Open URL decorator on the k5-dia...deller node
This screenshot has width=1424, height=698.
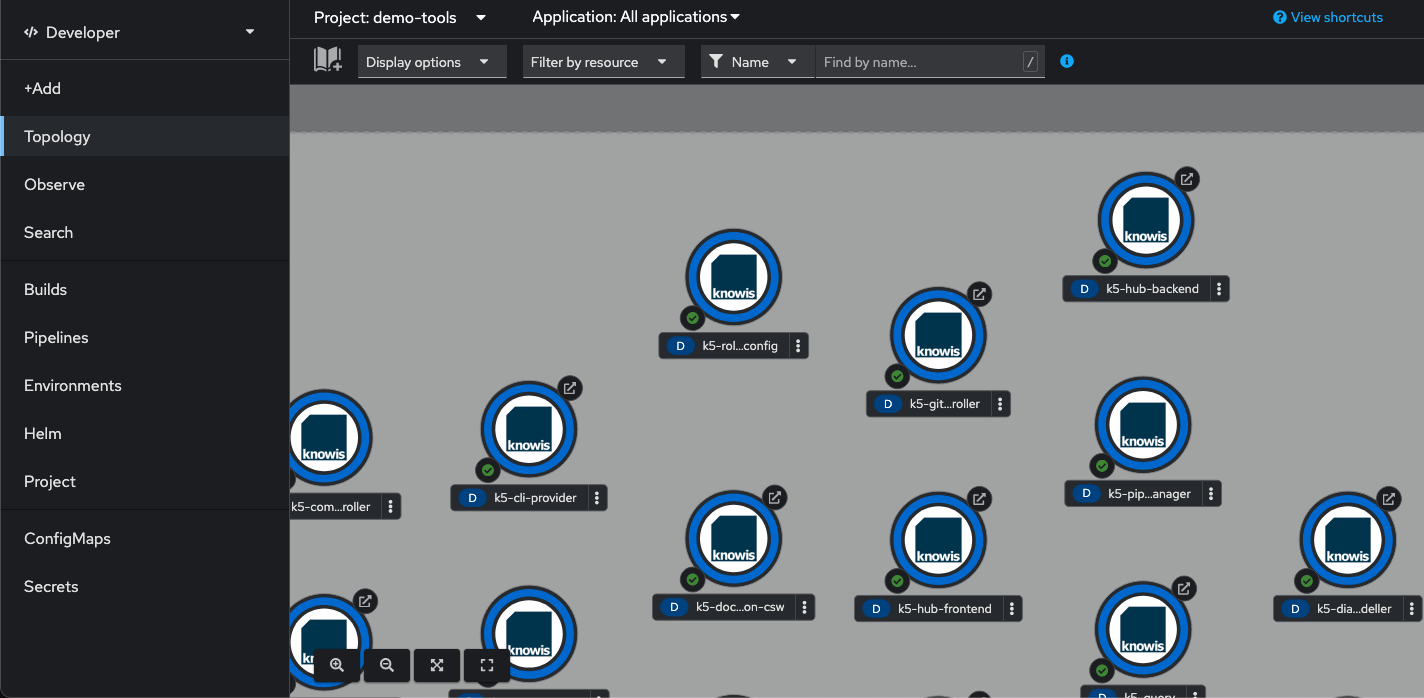(1389, 499)
